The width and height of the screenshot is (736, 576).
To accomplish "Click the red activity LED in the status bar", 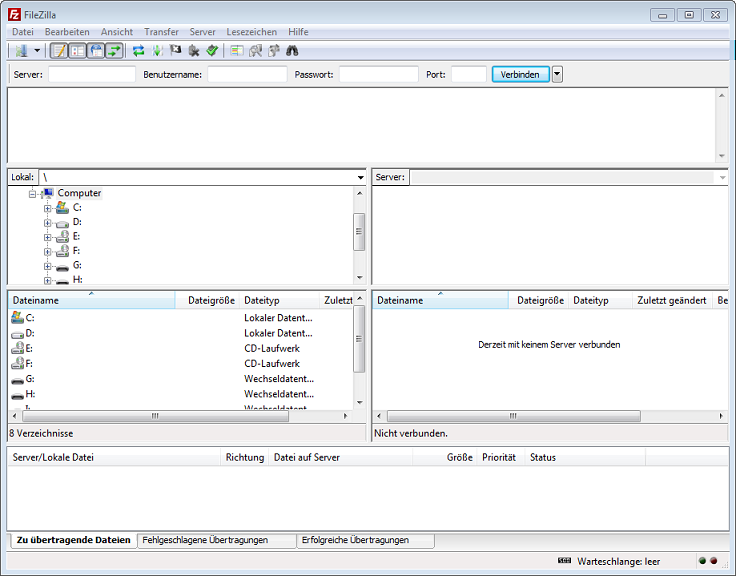I will (713, 561).
